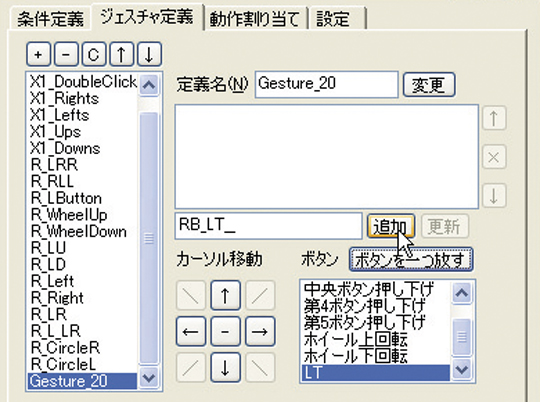The image size is (540, 402).
Task: Move selected gesture up in list toolbar
Action: [x=121, y=54]
